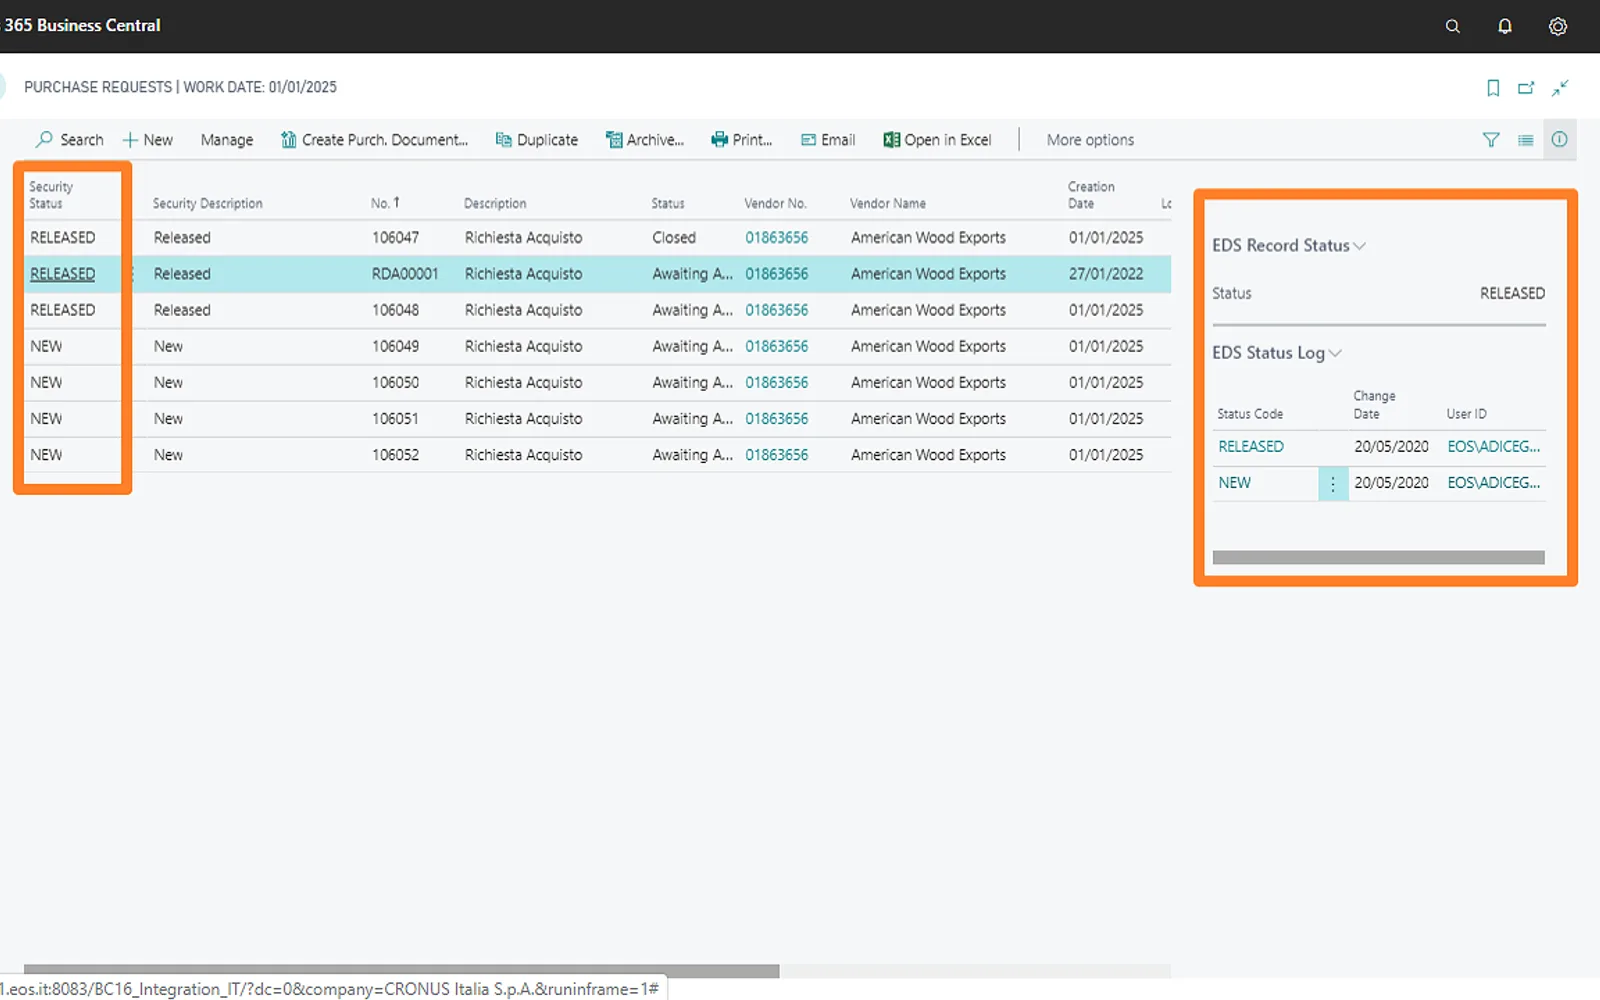The width and height of the screenshot is (1600, 1000).
Task: Click Open in Excel
Action: click(x=938, y=140)
